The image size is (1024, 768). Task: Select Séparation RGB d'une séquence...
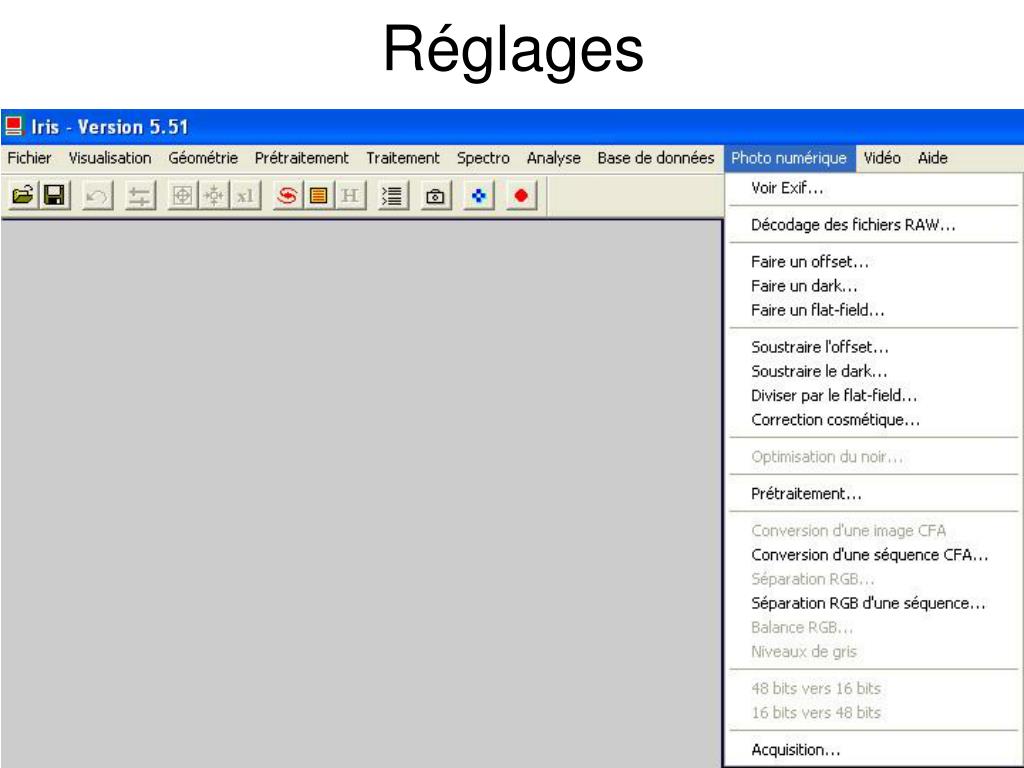coord(873,603)
